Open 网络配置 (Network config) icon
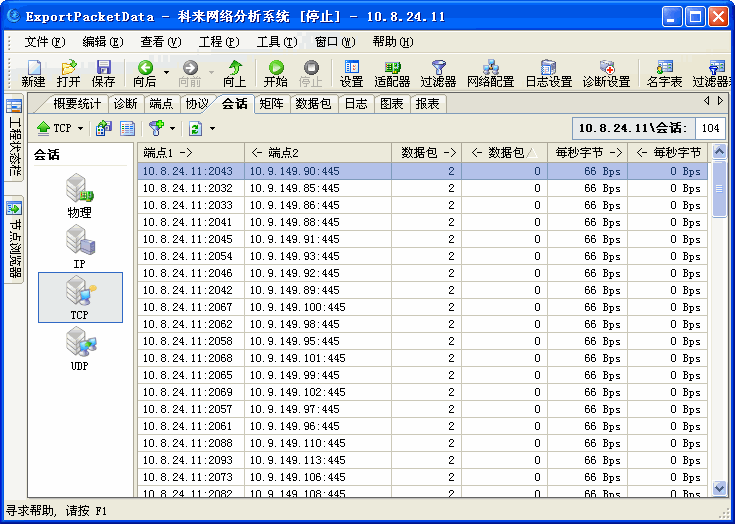The image size is (735, 524). [x=490, y=73]
